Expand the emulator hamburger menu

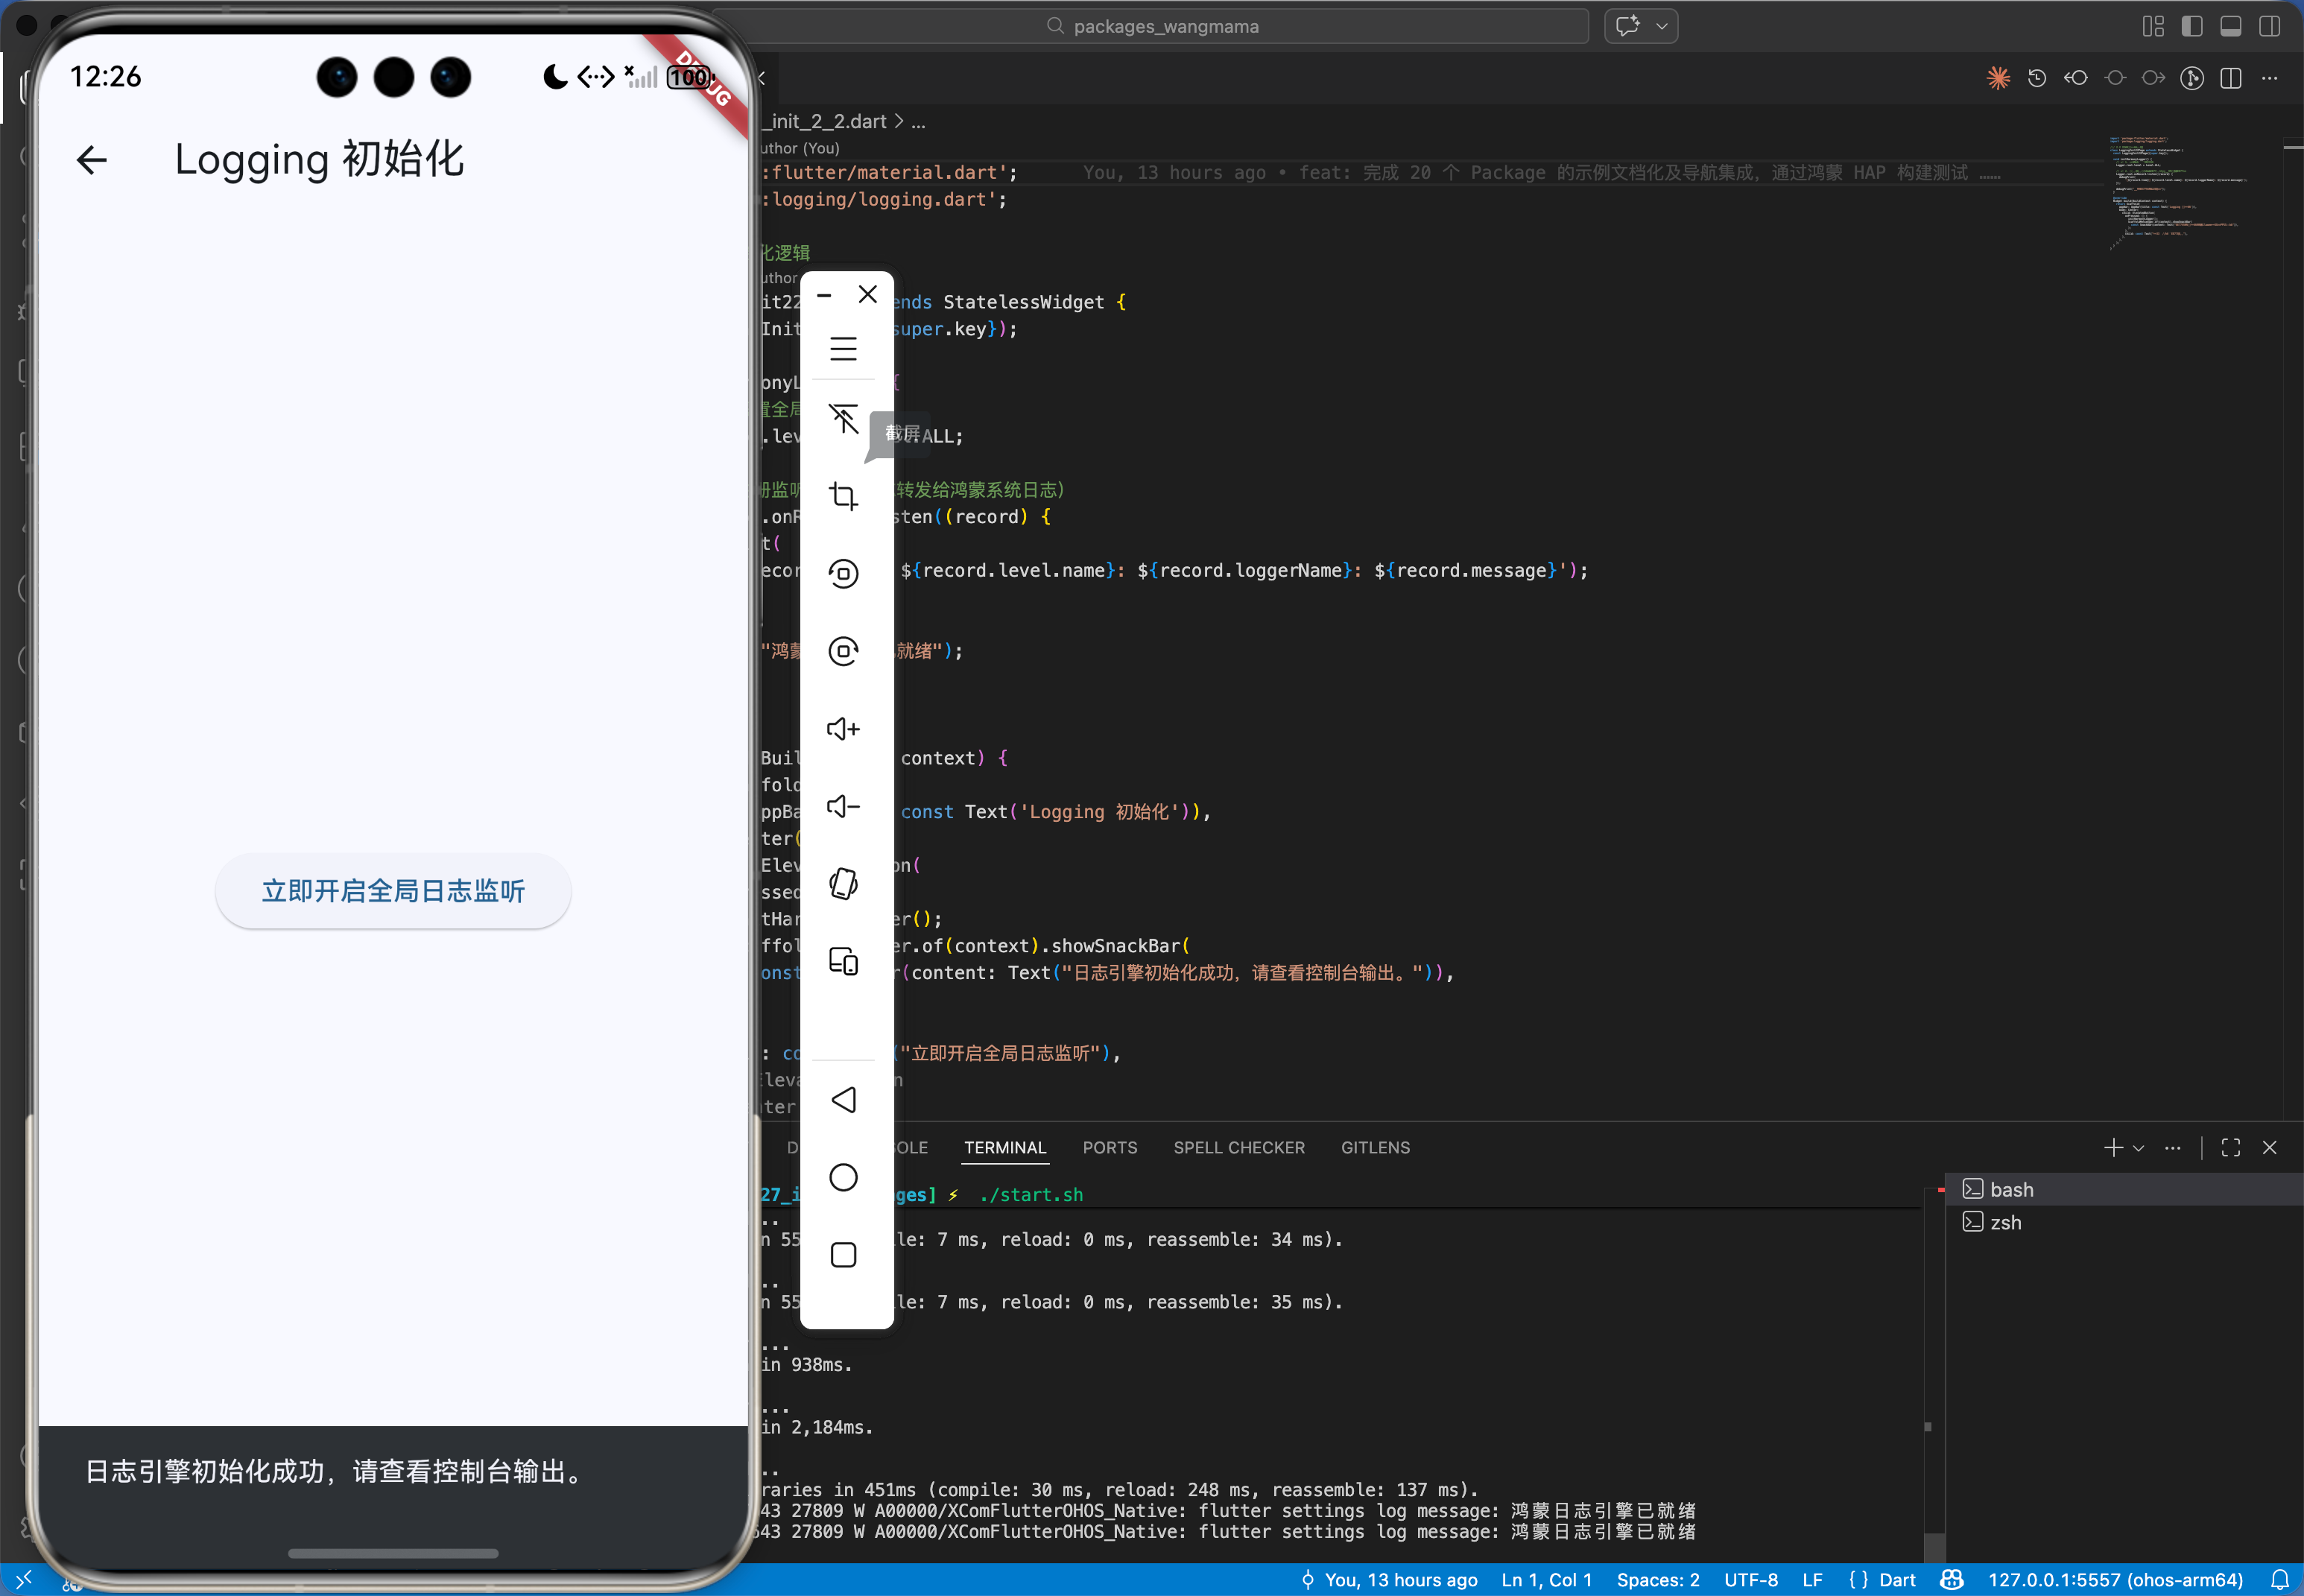tap(843, 349)
